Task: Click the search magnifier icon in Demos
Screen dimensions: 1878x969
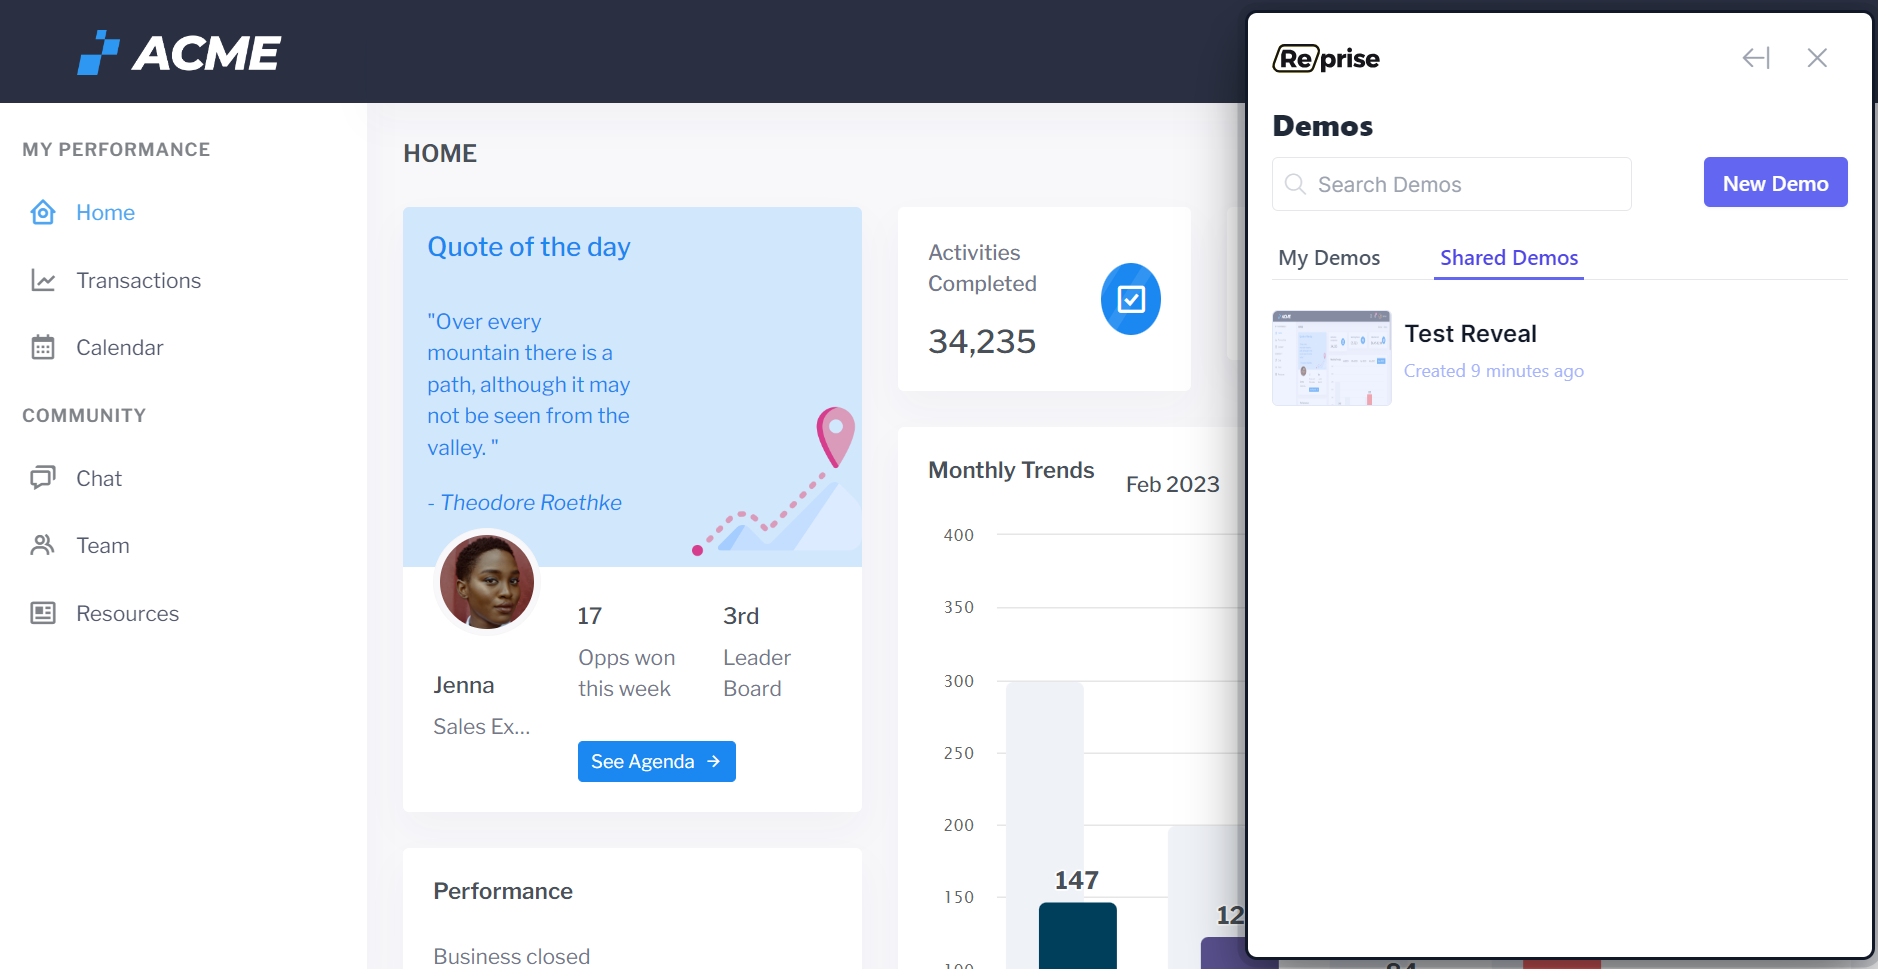Action: point(1295,184)
